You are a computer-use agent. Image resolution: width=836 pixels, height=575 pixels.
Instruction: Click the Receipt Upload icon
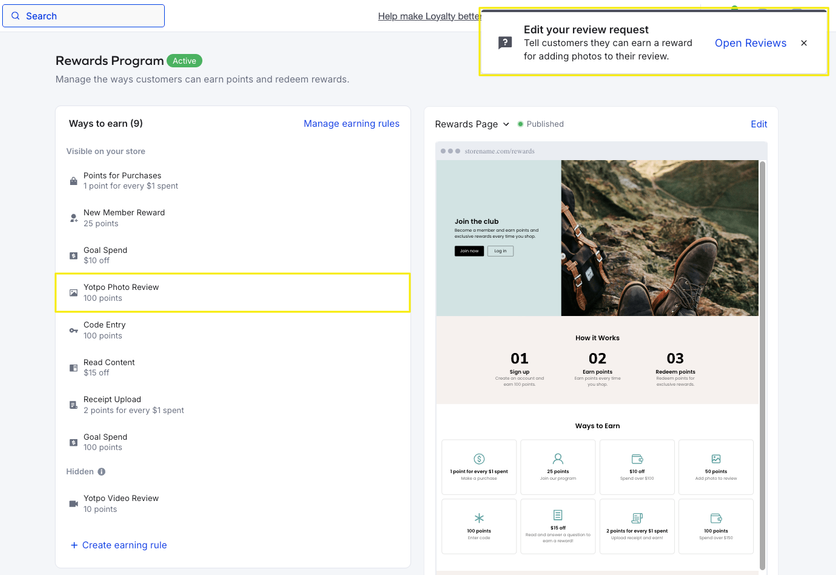74,405
